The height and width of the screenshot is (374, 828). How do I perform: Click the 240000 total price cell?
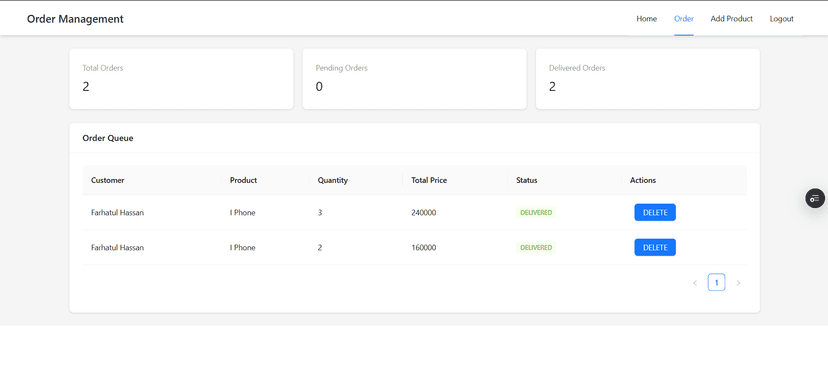[x=424, y=213]
